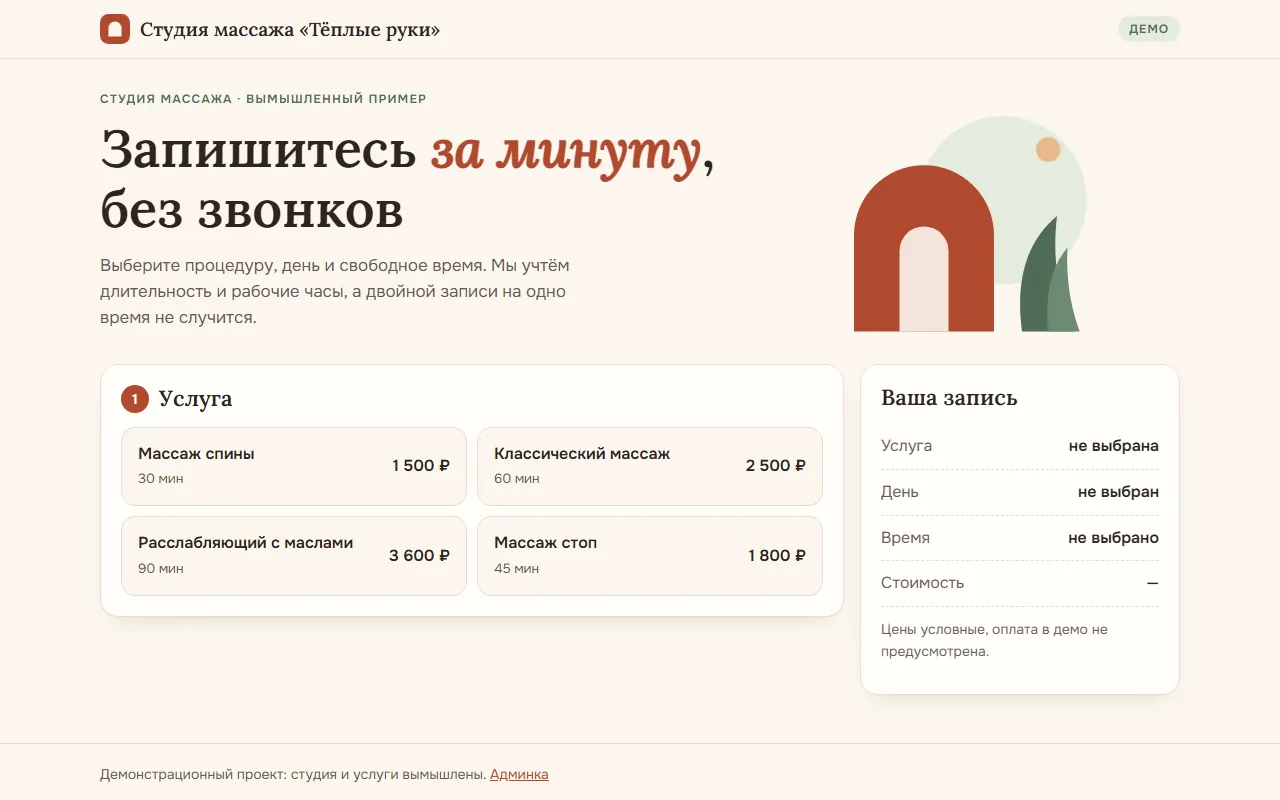Click the Время row label in summary
The image size is (1280, 800).
click(x=906, y=538)
